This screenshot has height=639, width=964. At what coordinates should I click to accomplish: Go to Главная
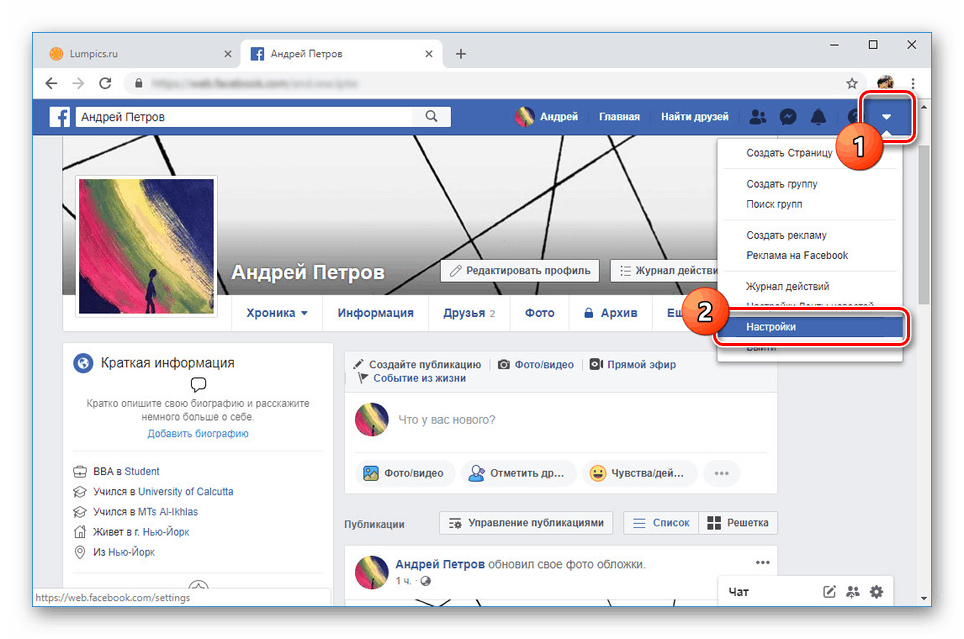pos(619,117)
